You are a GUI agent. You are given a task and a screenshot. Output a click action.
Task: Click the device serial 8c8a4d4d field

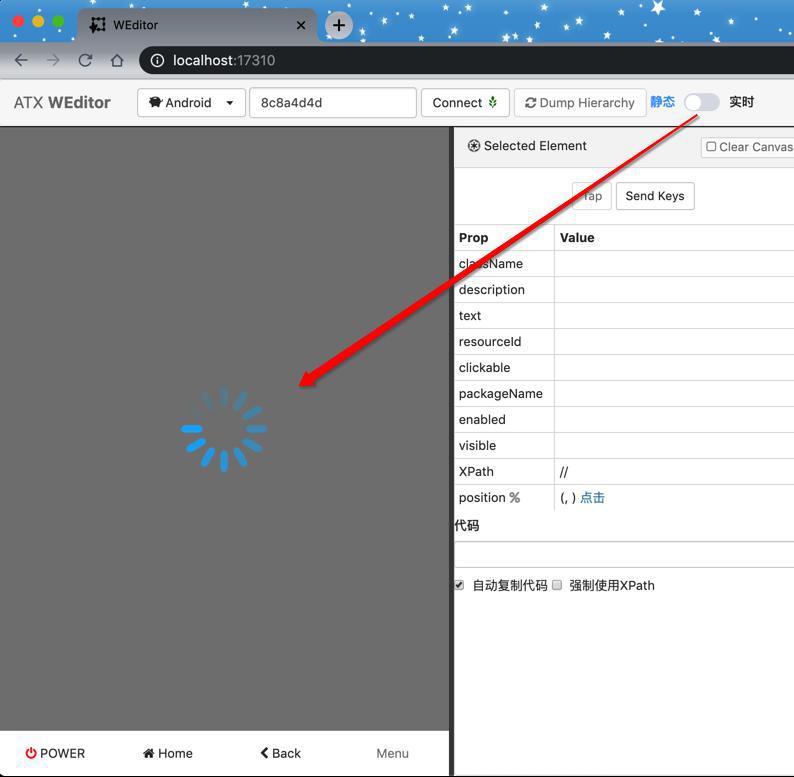tap(333, 103)
